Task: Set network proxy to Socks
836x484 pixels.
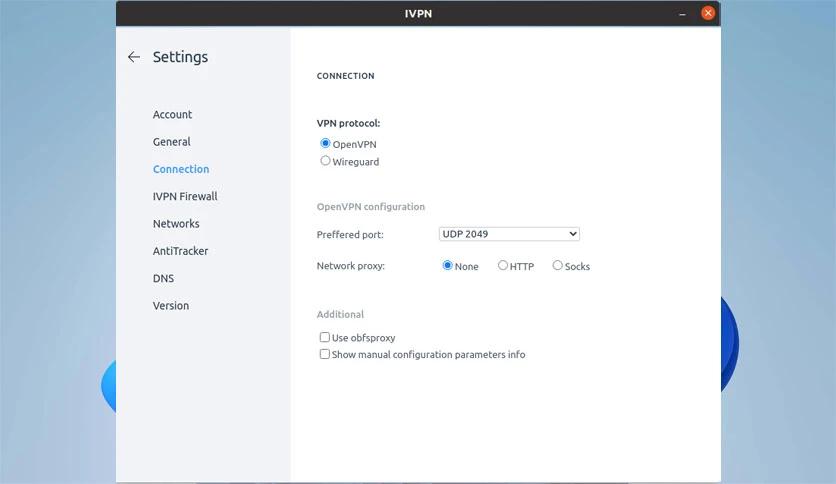Action: tap(557, 265)
